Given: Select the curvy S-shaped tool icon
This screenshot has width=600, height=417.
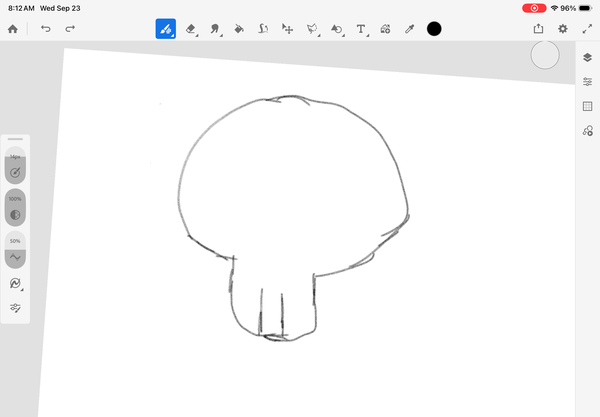Looking at the screenshot, I should coord(263,29).
